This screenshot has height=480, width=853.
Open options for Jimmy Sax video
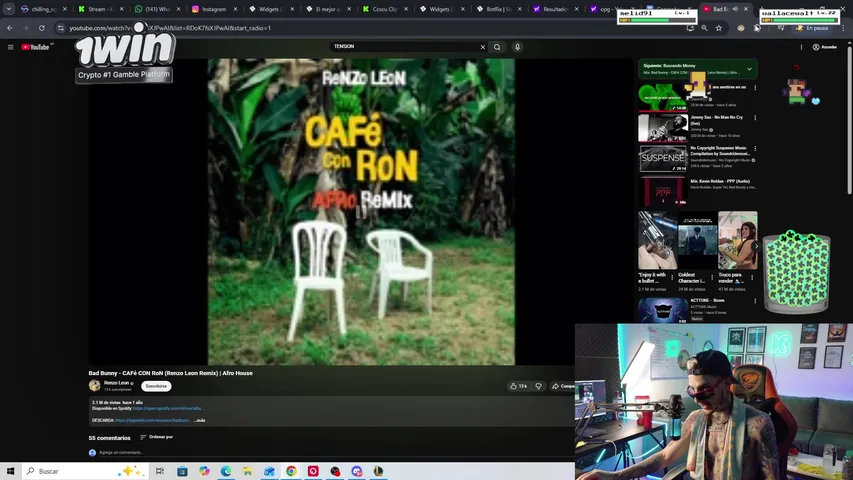click(755, 118)
